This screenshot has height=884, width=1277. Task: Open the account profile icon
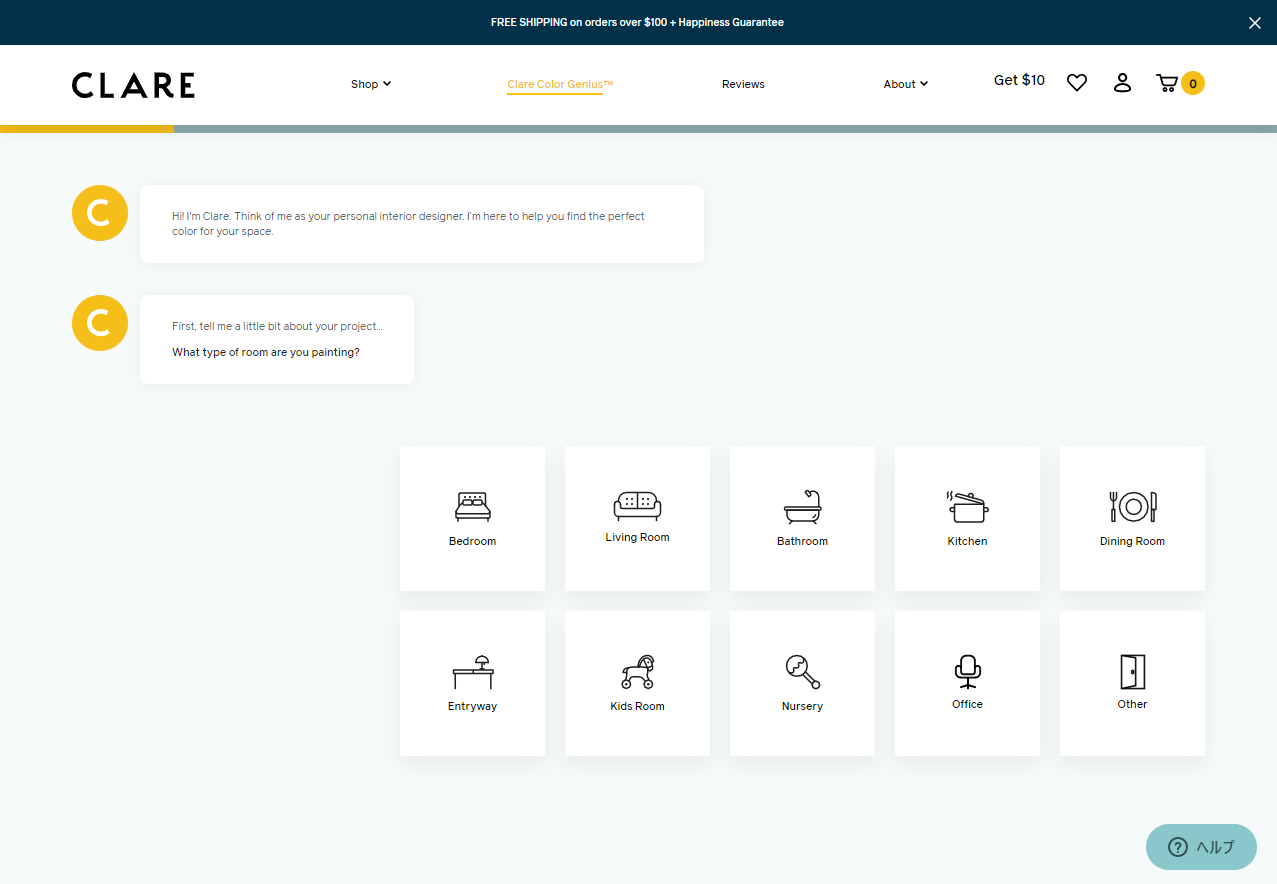point(1122,83)
